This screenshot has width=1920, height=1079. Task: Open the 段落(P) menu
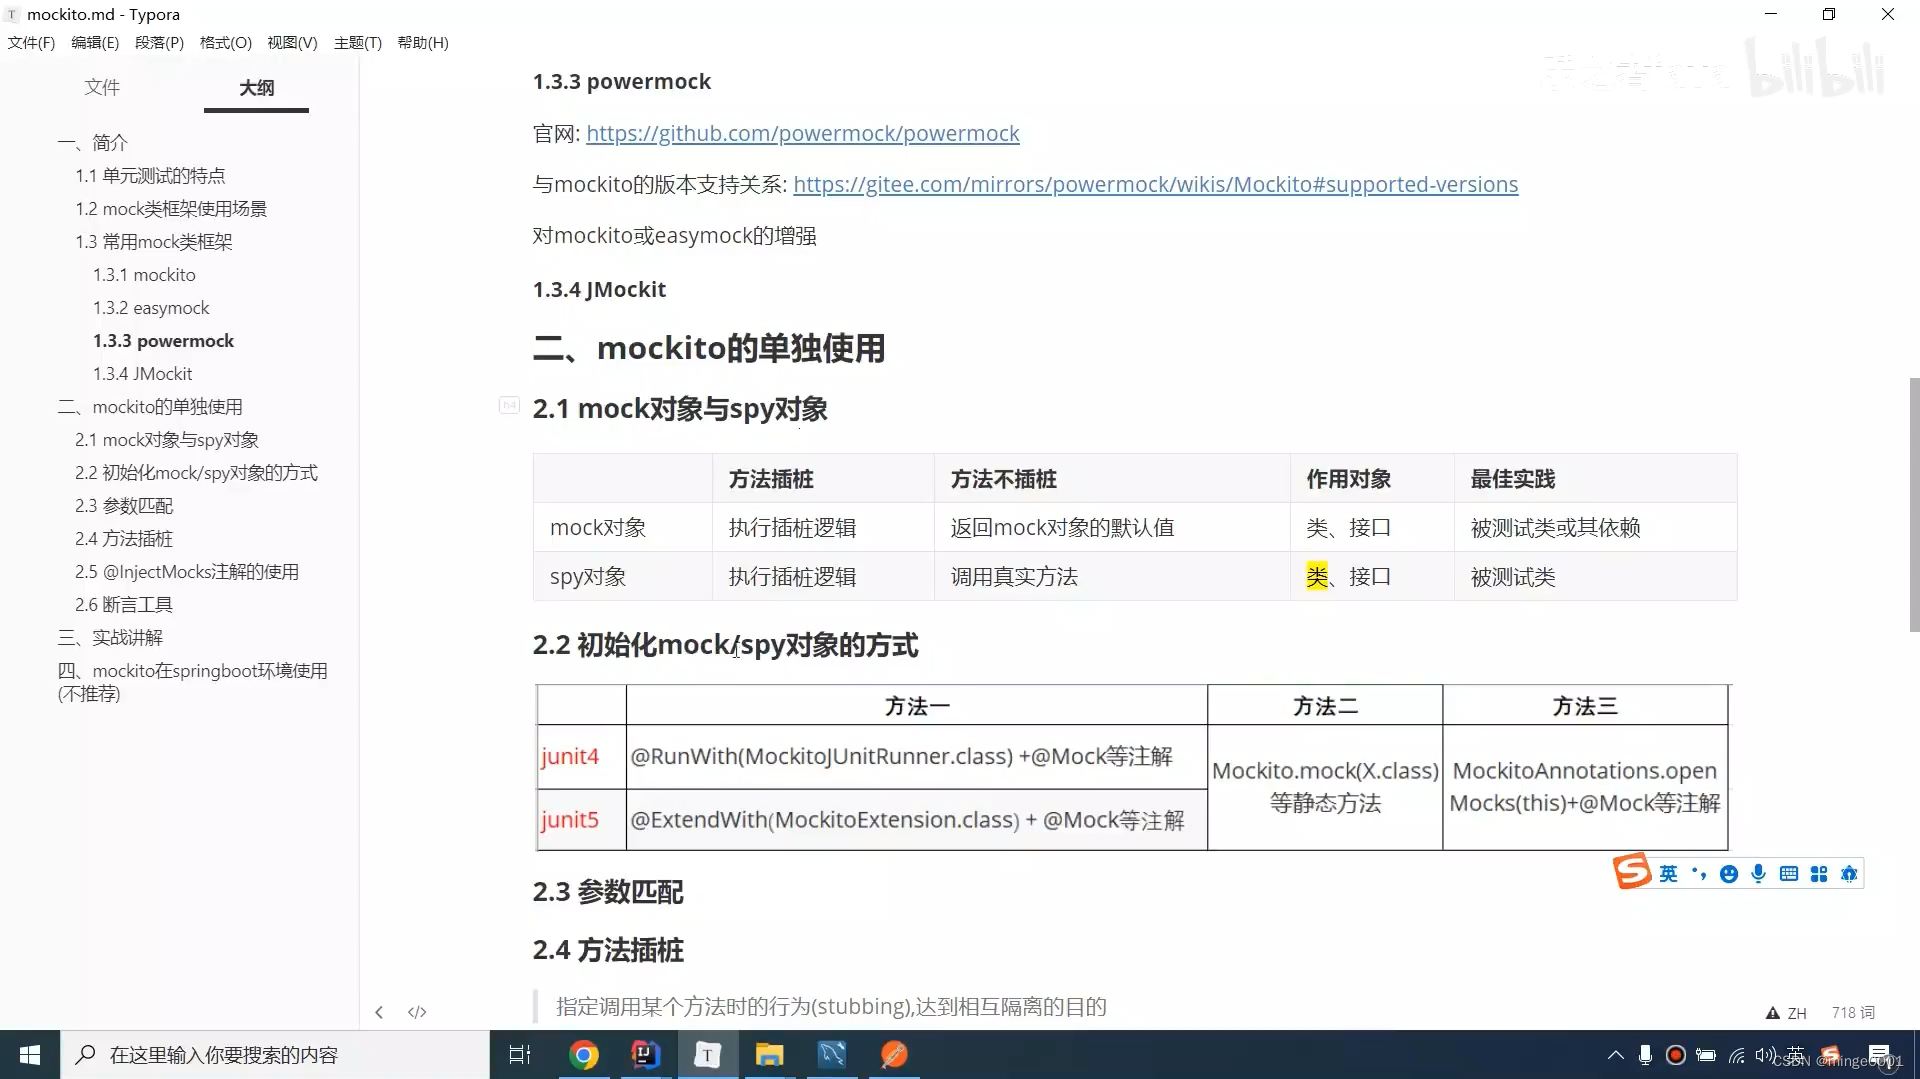coord(159,42)
